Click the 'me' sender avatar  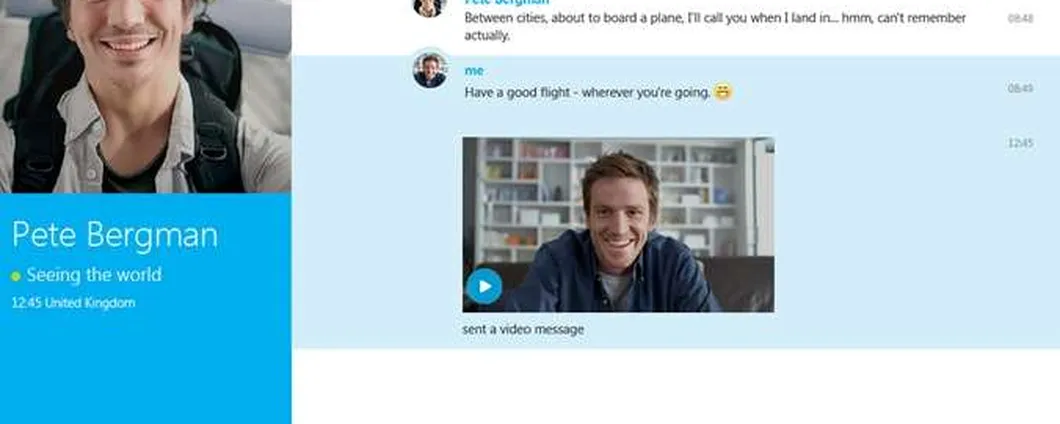coord(430,71)
